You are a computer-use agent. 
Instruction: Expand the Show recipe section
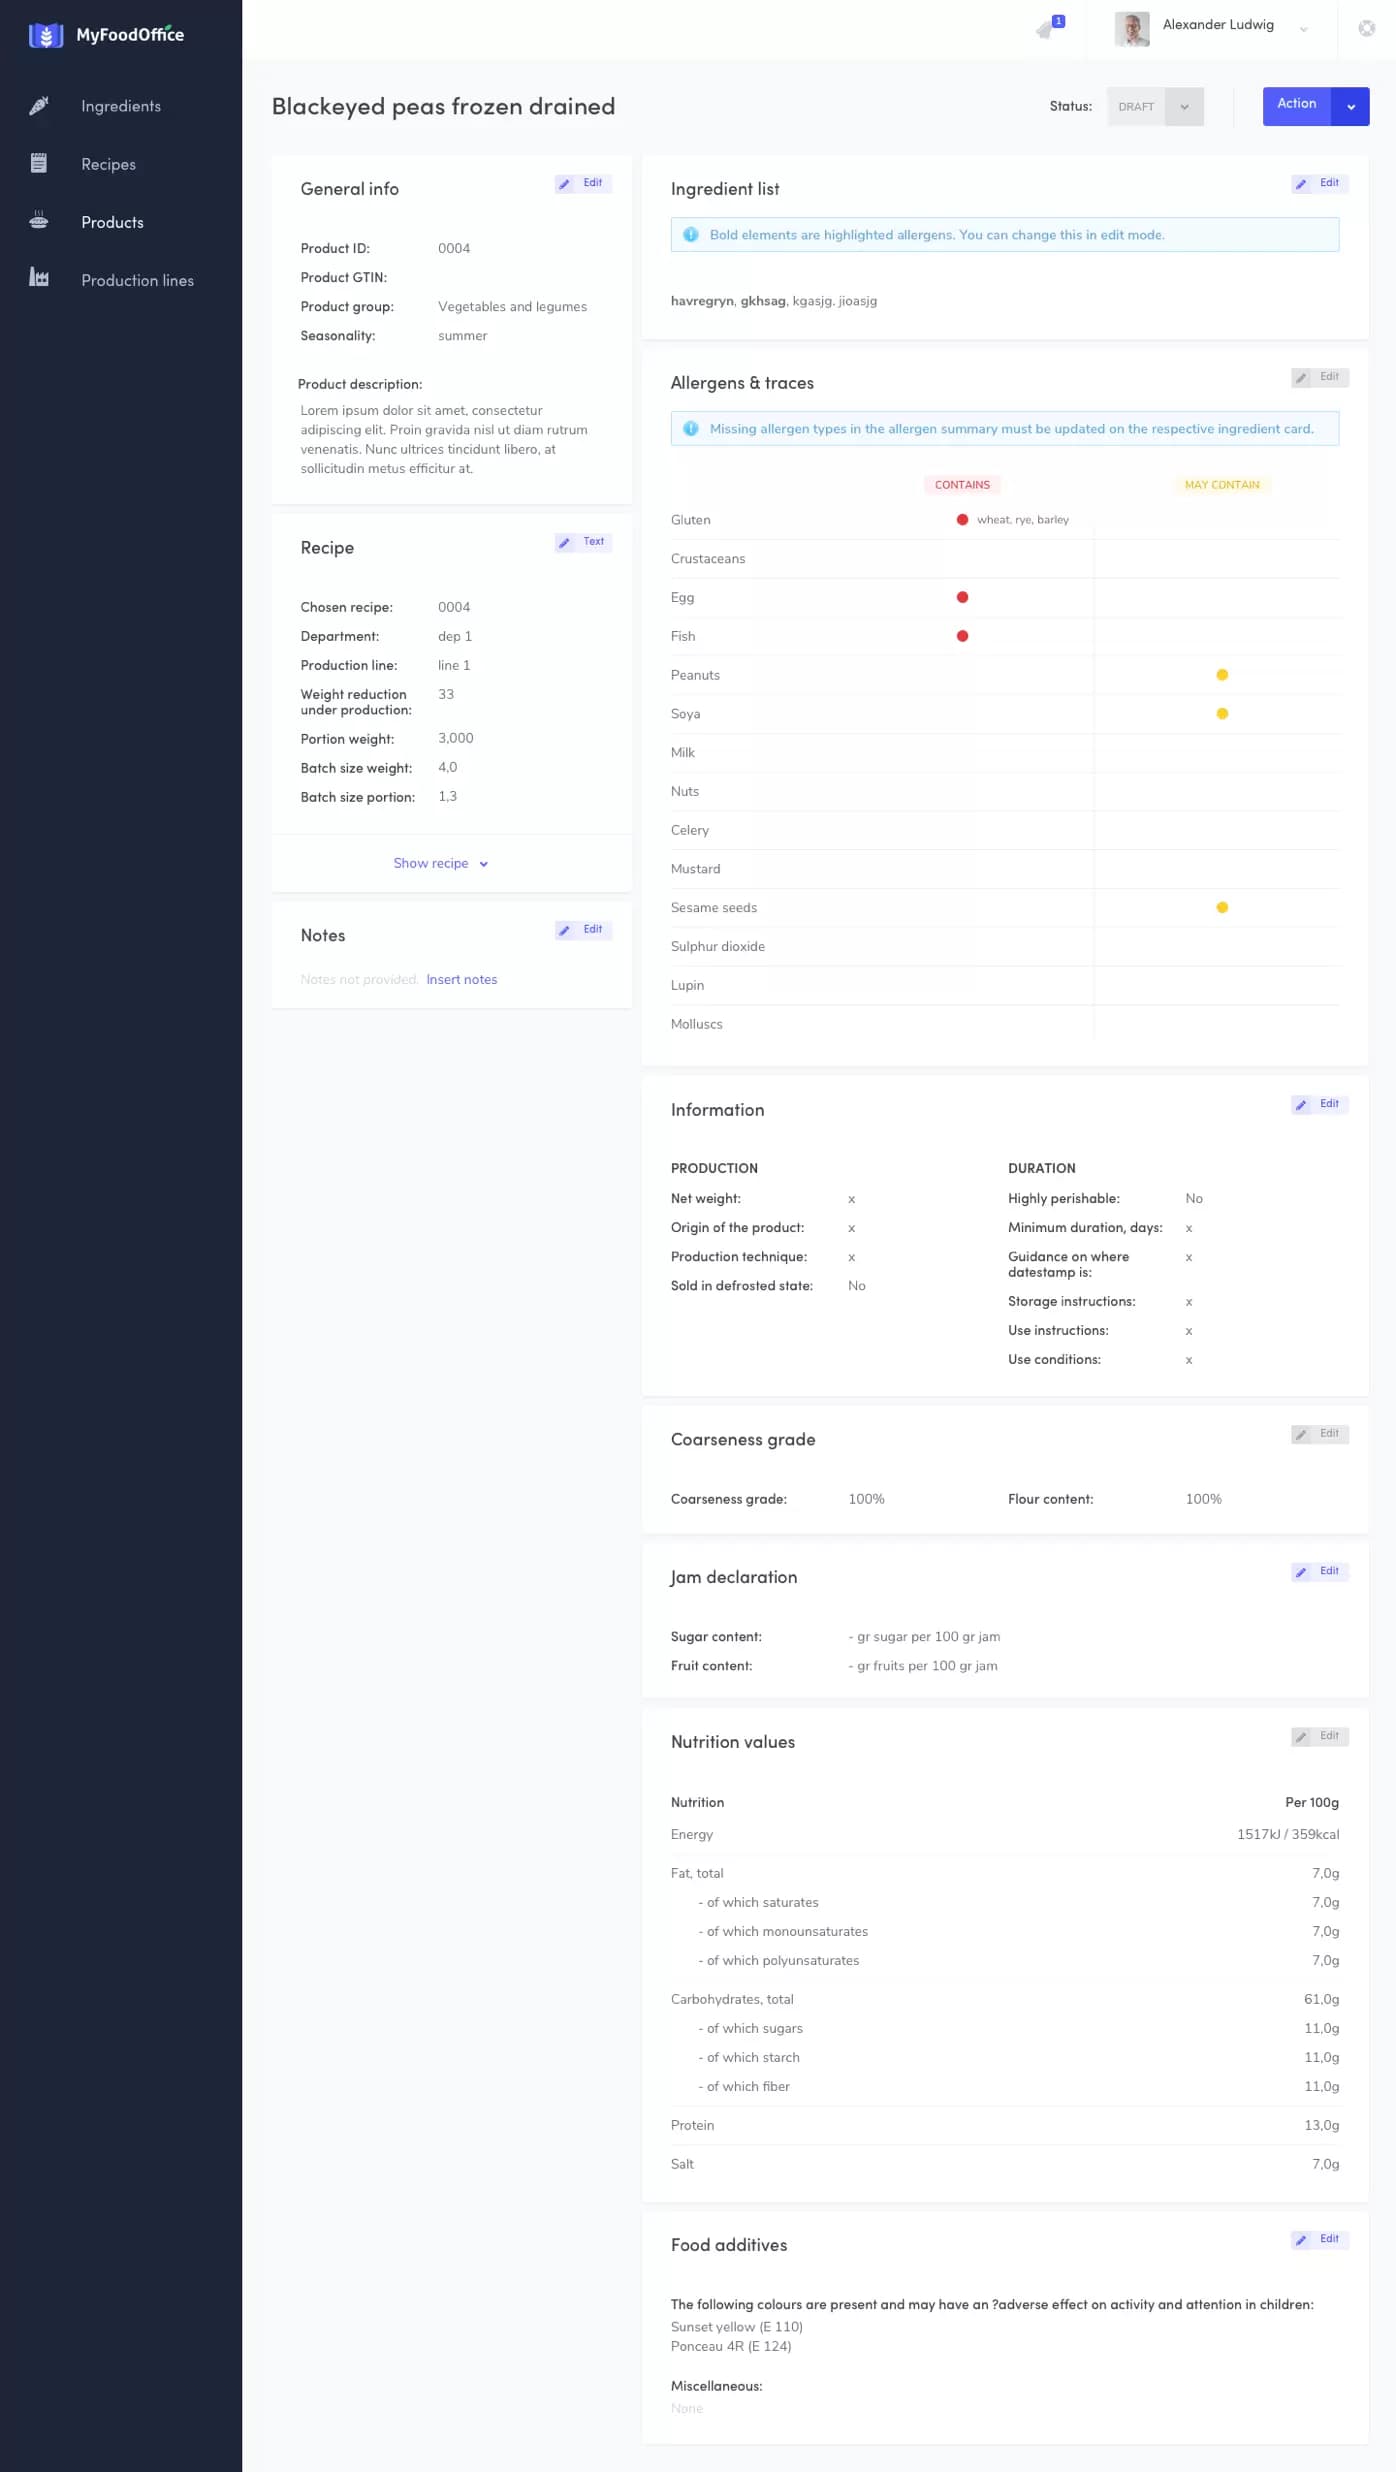(x=440, y=863)
